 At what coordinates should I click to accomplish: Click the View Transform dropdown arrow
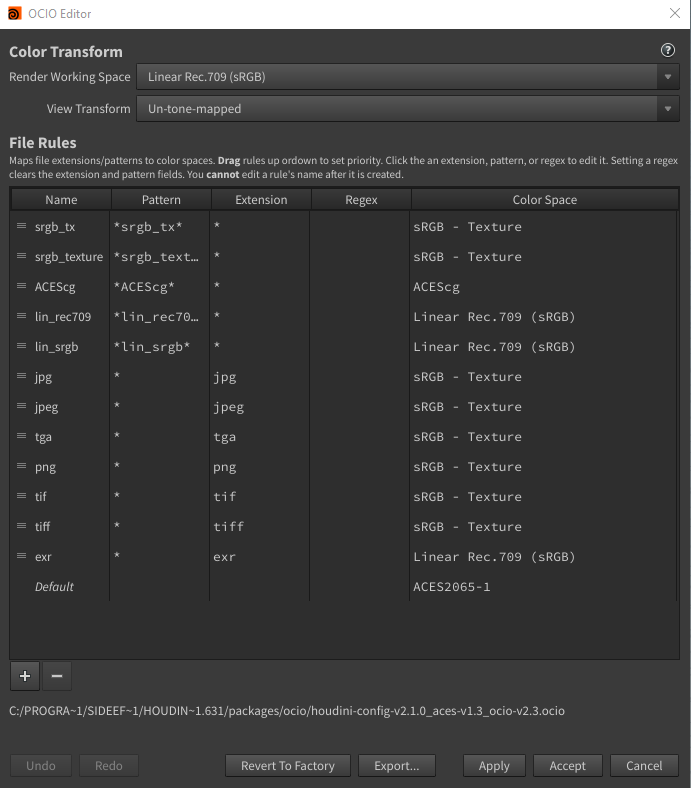click(x=668, y=109)
